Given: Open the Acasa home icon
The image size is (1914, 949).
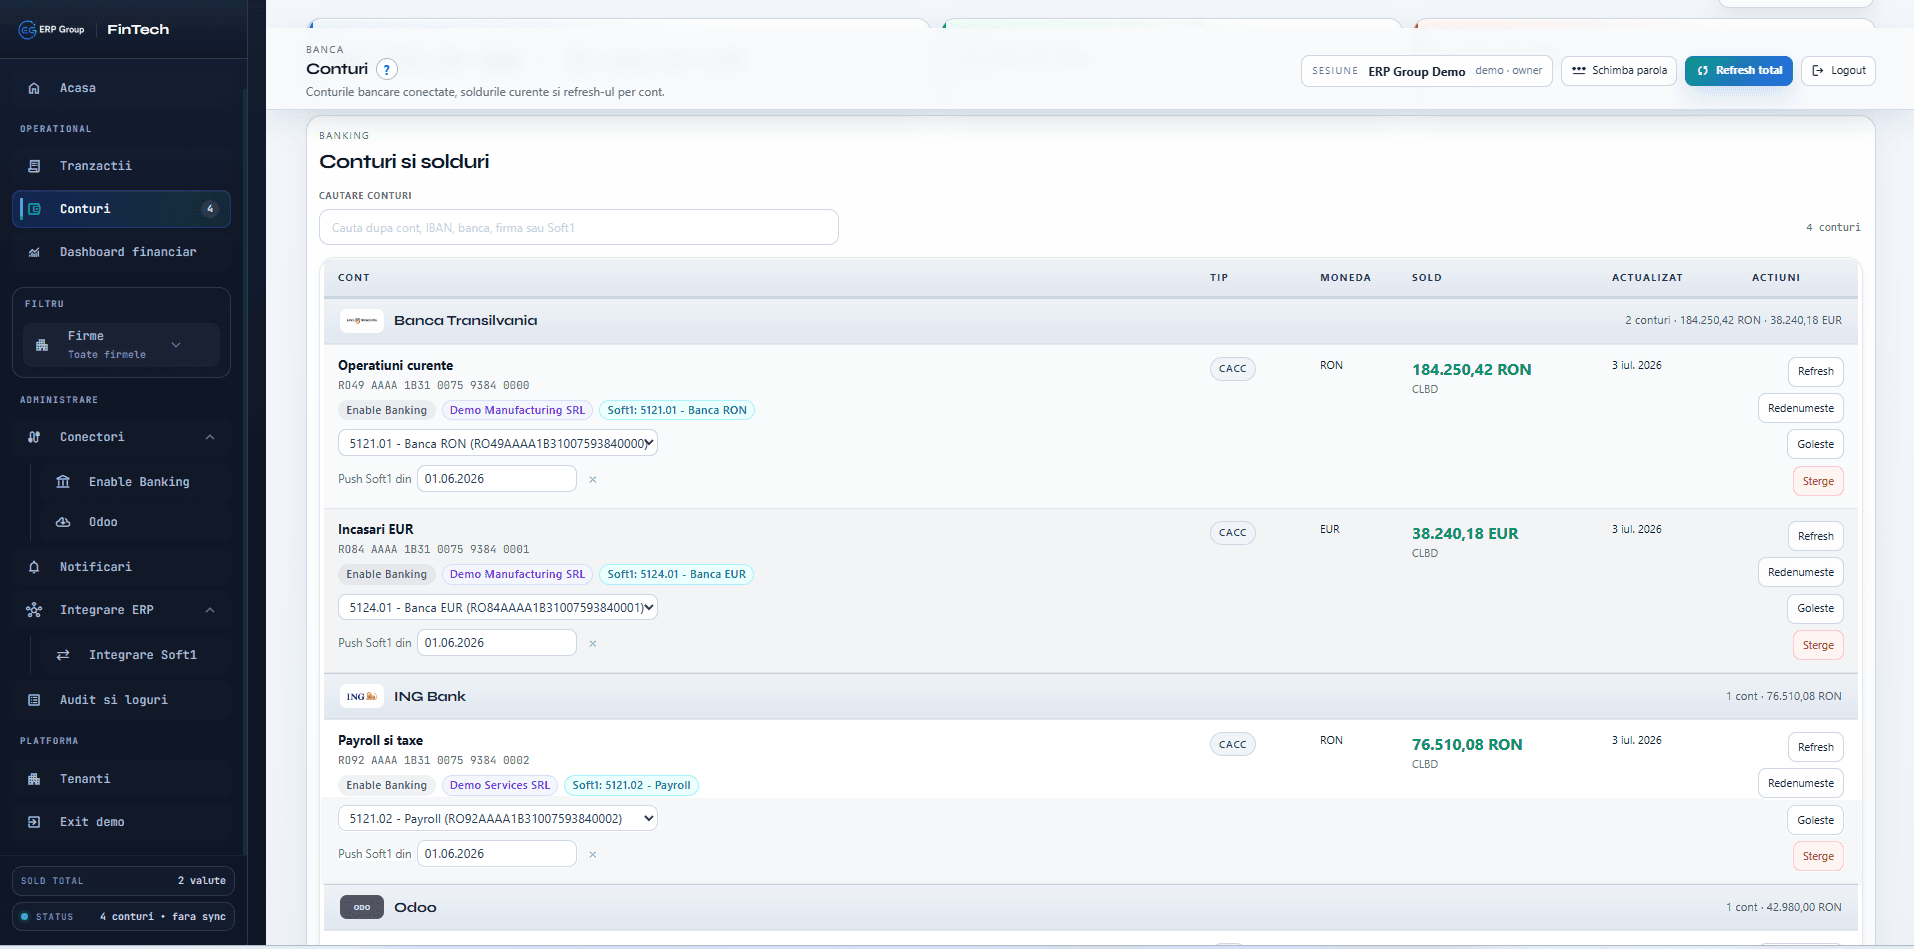Looking at the screenshot, I should pyautogui.click(x=34, y=88).
